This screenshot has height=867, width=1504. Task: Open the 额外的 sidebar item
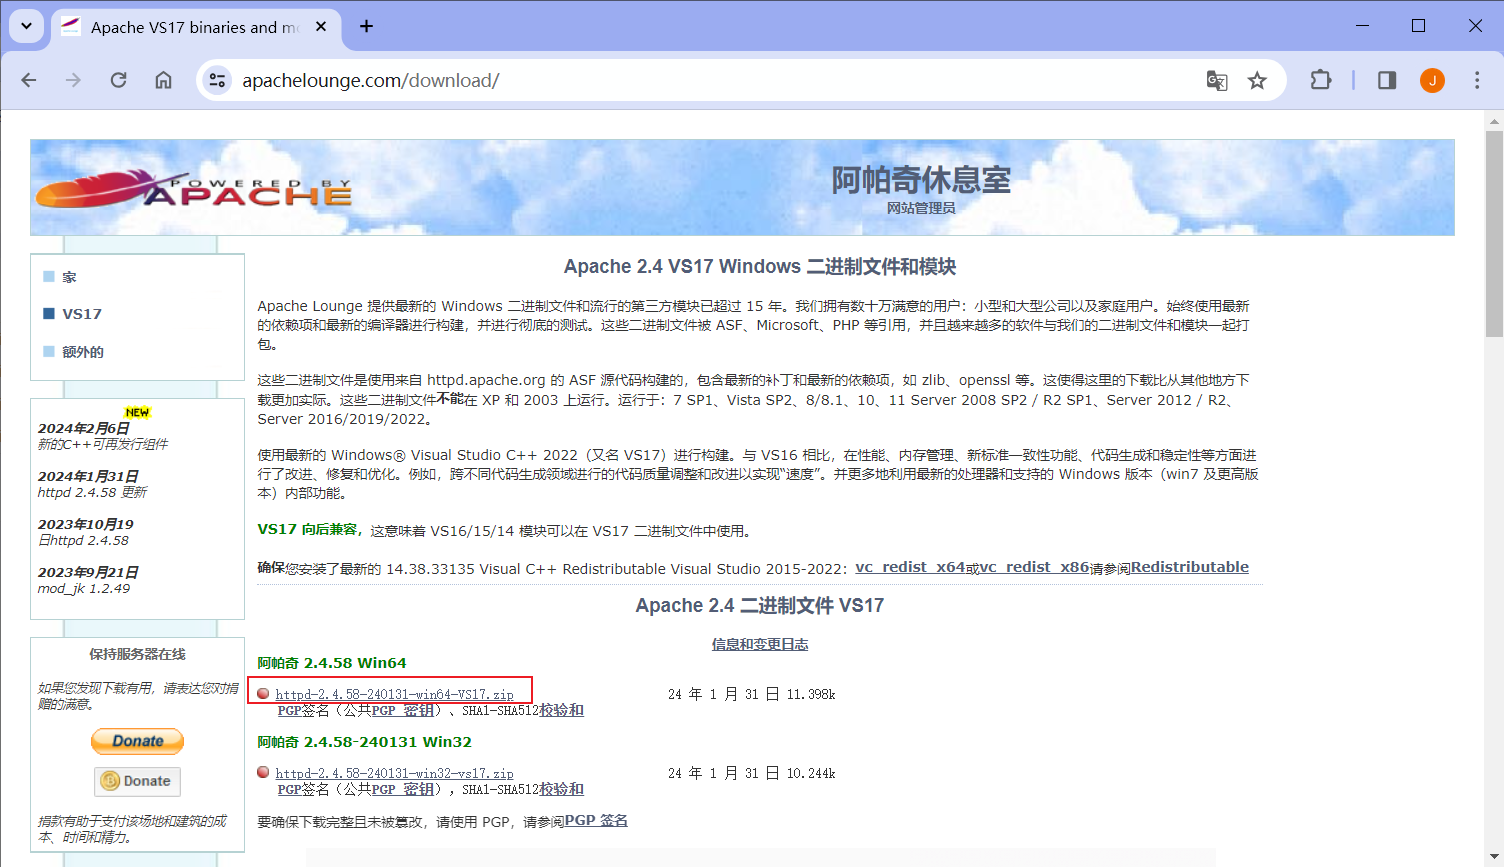point(83,352)
